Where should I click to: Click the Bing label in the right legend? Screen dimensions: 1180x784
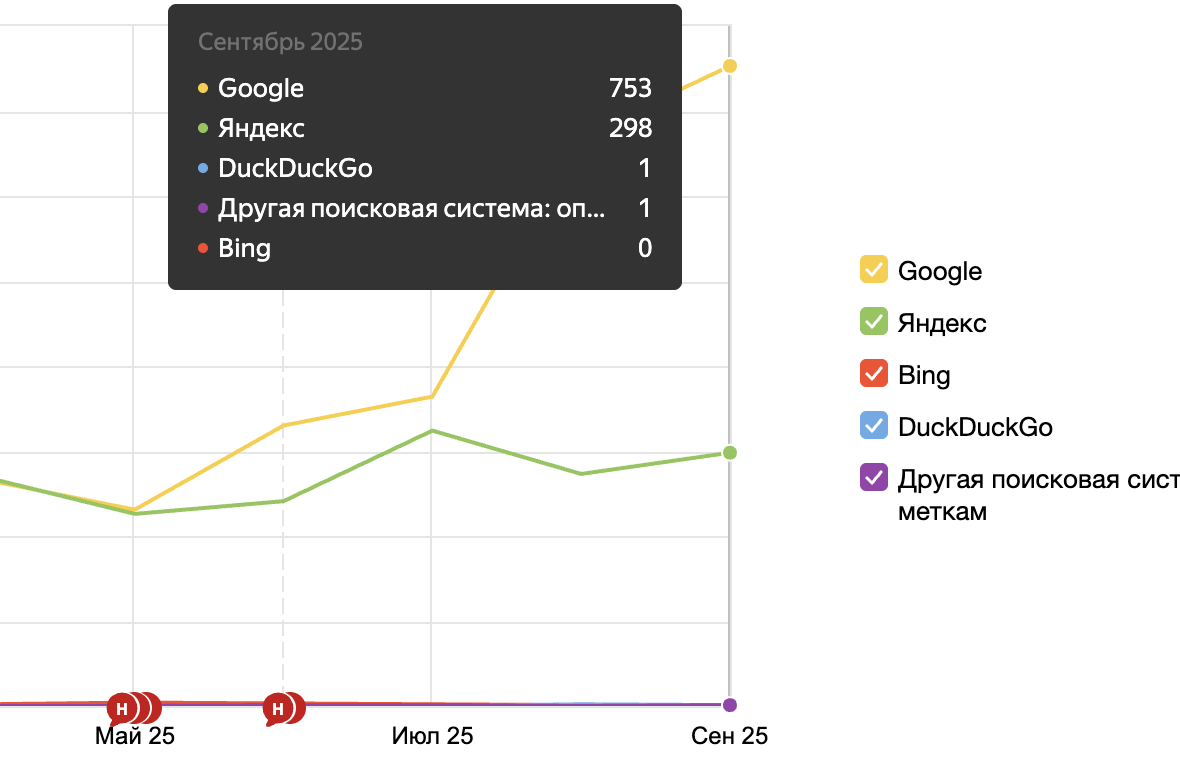[924, 375]
